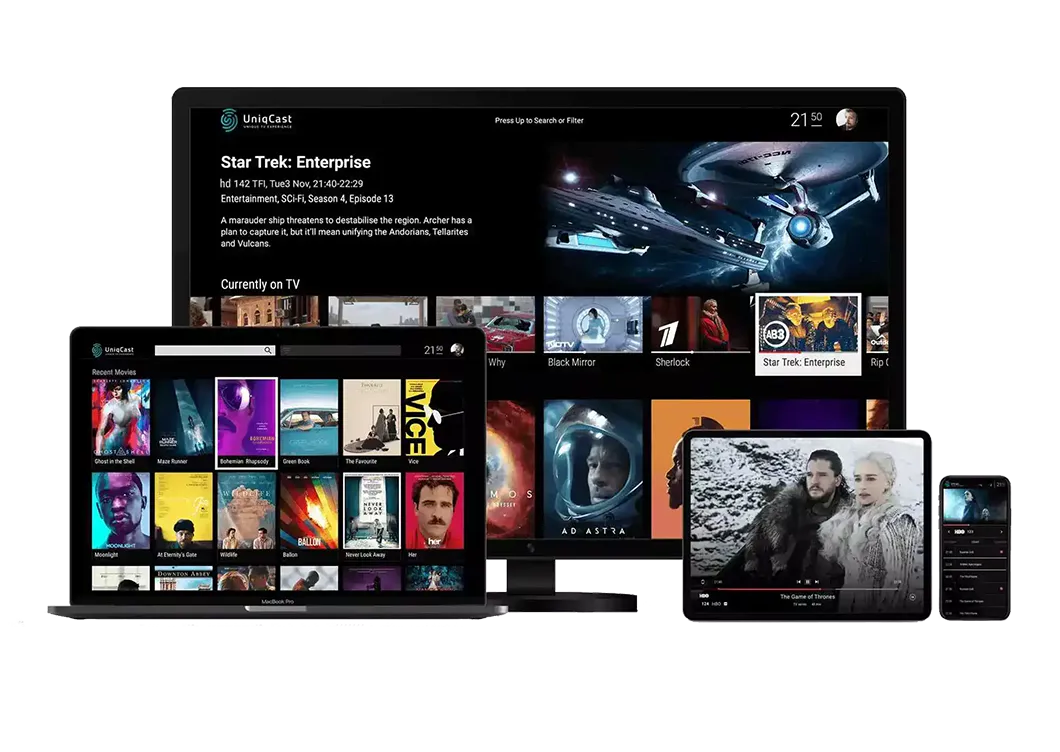Pause playback on the tablet player

[808, 582]
